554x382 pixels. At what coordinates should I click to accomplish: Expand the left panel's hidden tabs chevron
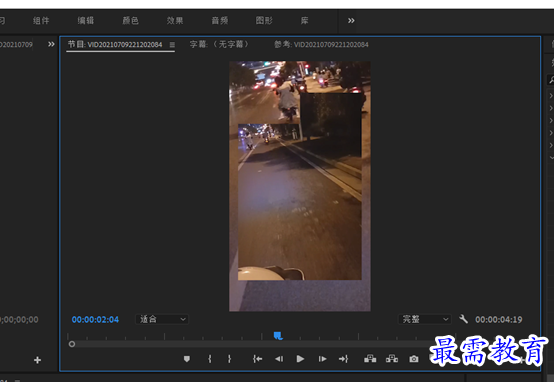pos(51,44)
